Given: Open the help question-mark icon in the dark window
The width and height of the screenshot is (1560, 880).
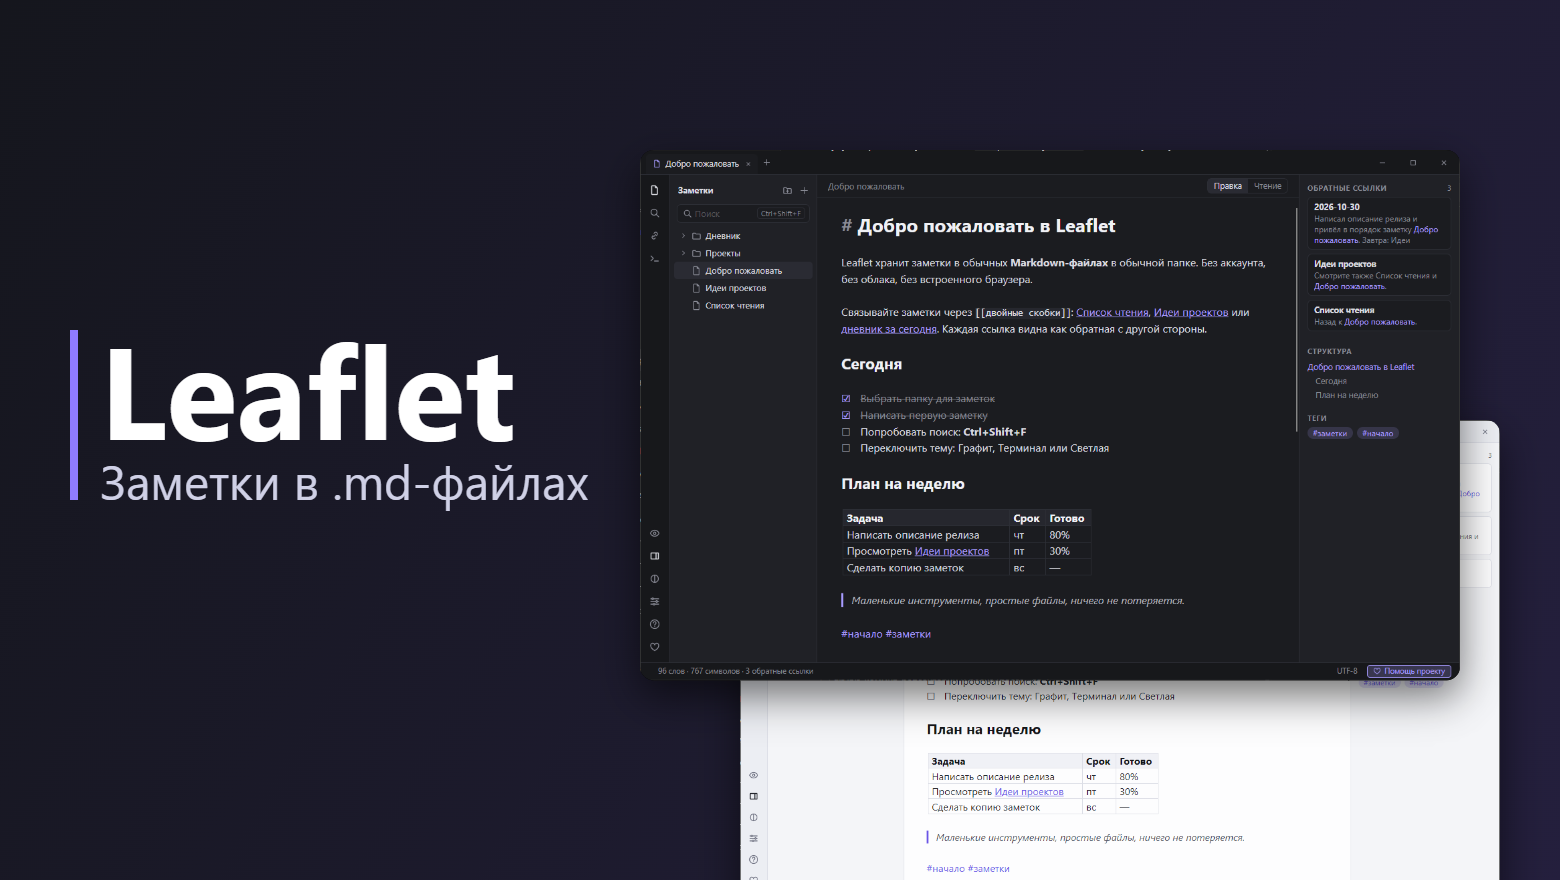Looking at the screenshot, I should [x=655, y=624].
